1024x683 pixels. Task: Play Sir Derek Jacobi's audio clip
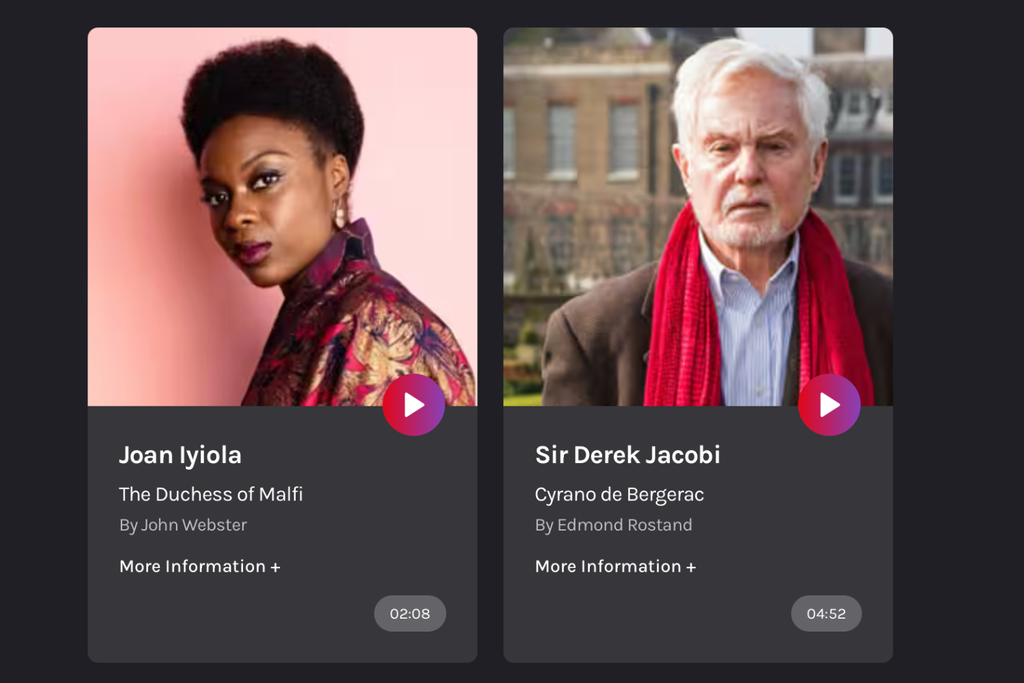829,405
